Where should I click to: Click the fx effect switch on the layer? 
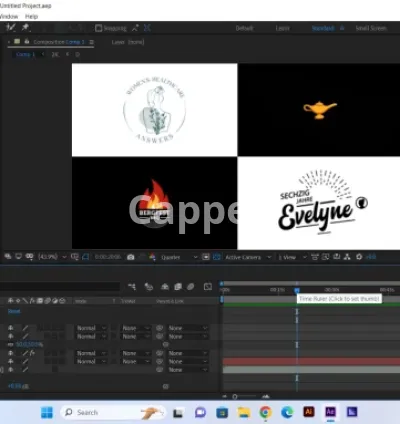click(32, 353)
